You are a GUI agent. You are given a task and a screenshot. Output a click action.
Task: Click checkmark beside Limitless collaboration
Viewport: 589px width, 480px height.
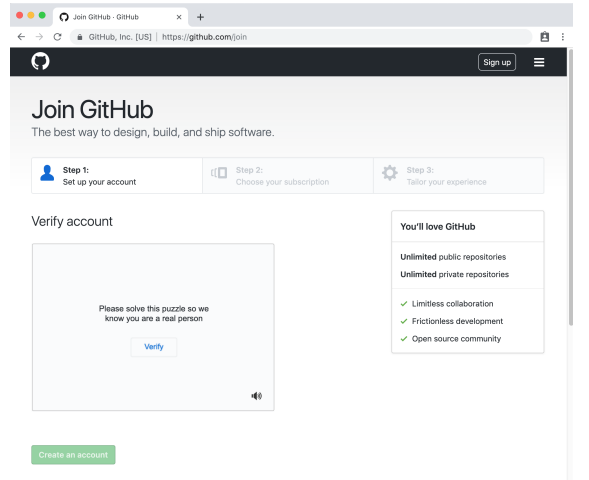pyautogui.click(x=404, y=303)
